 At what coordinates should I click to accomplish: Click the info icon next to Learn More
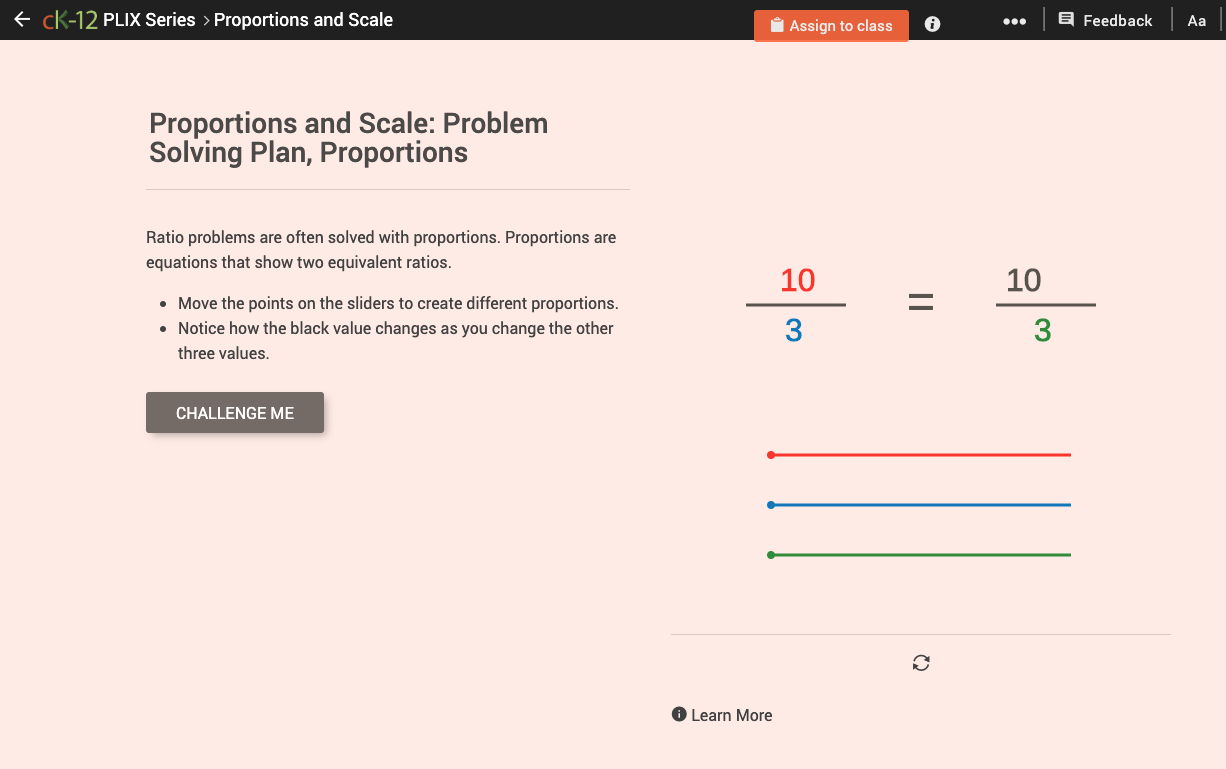pyautogui.click(x=679, y=714)
